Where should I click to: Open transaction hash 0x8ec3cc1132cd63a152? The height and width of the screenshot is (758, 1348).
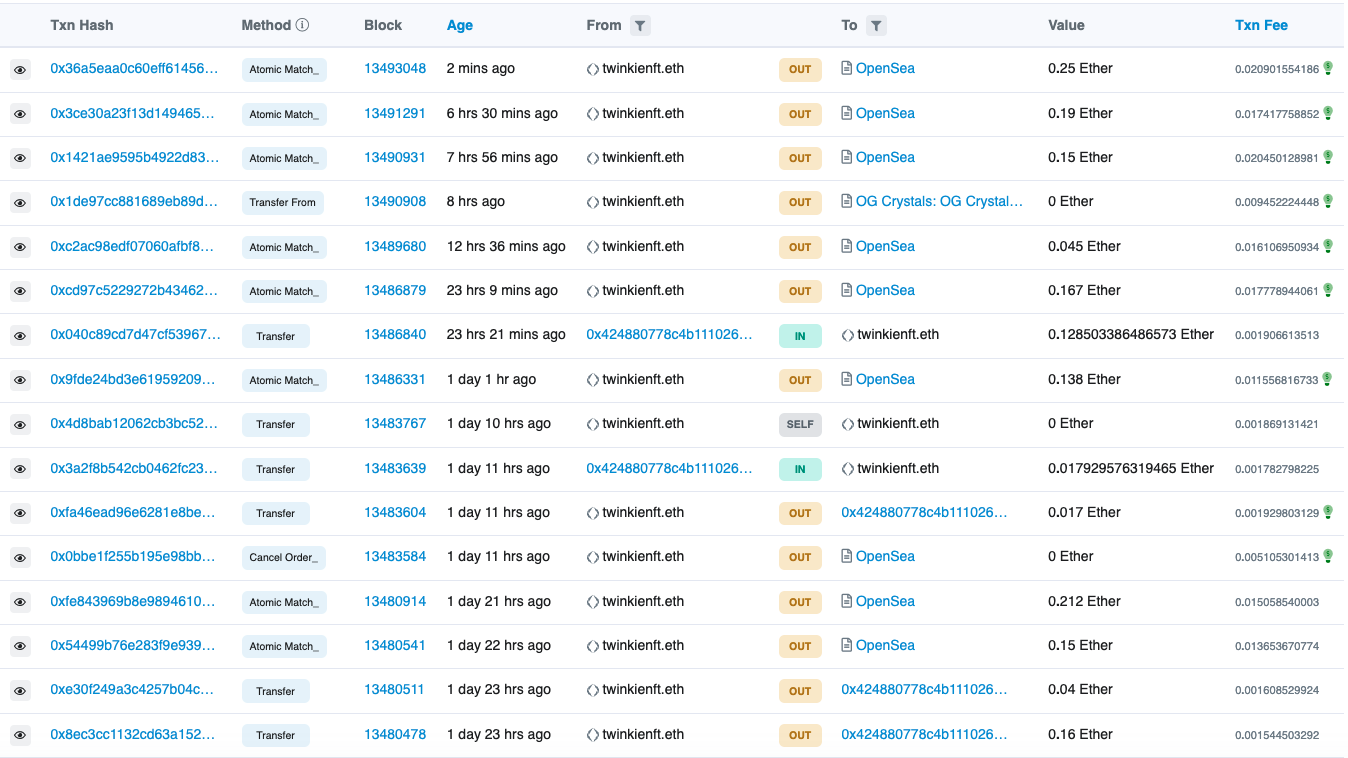[133, 734]
